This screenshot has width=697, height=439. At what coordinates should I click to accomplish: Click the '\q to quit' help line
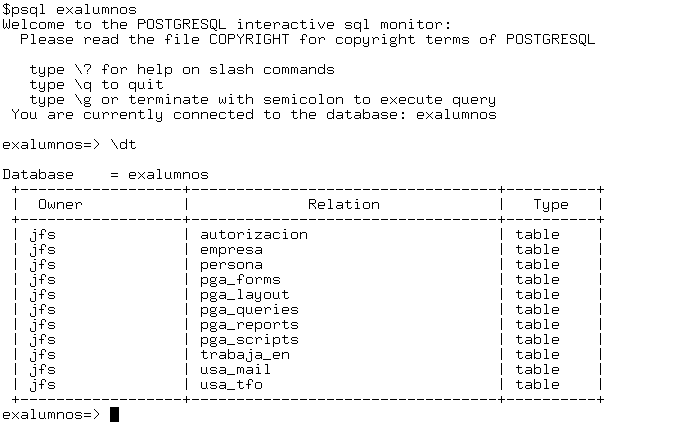click(97, 85)
